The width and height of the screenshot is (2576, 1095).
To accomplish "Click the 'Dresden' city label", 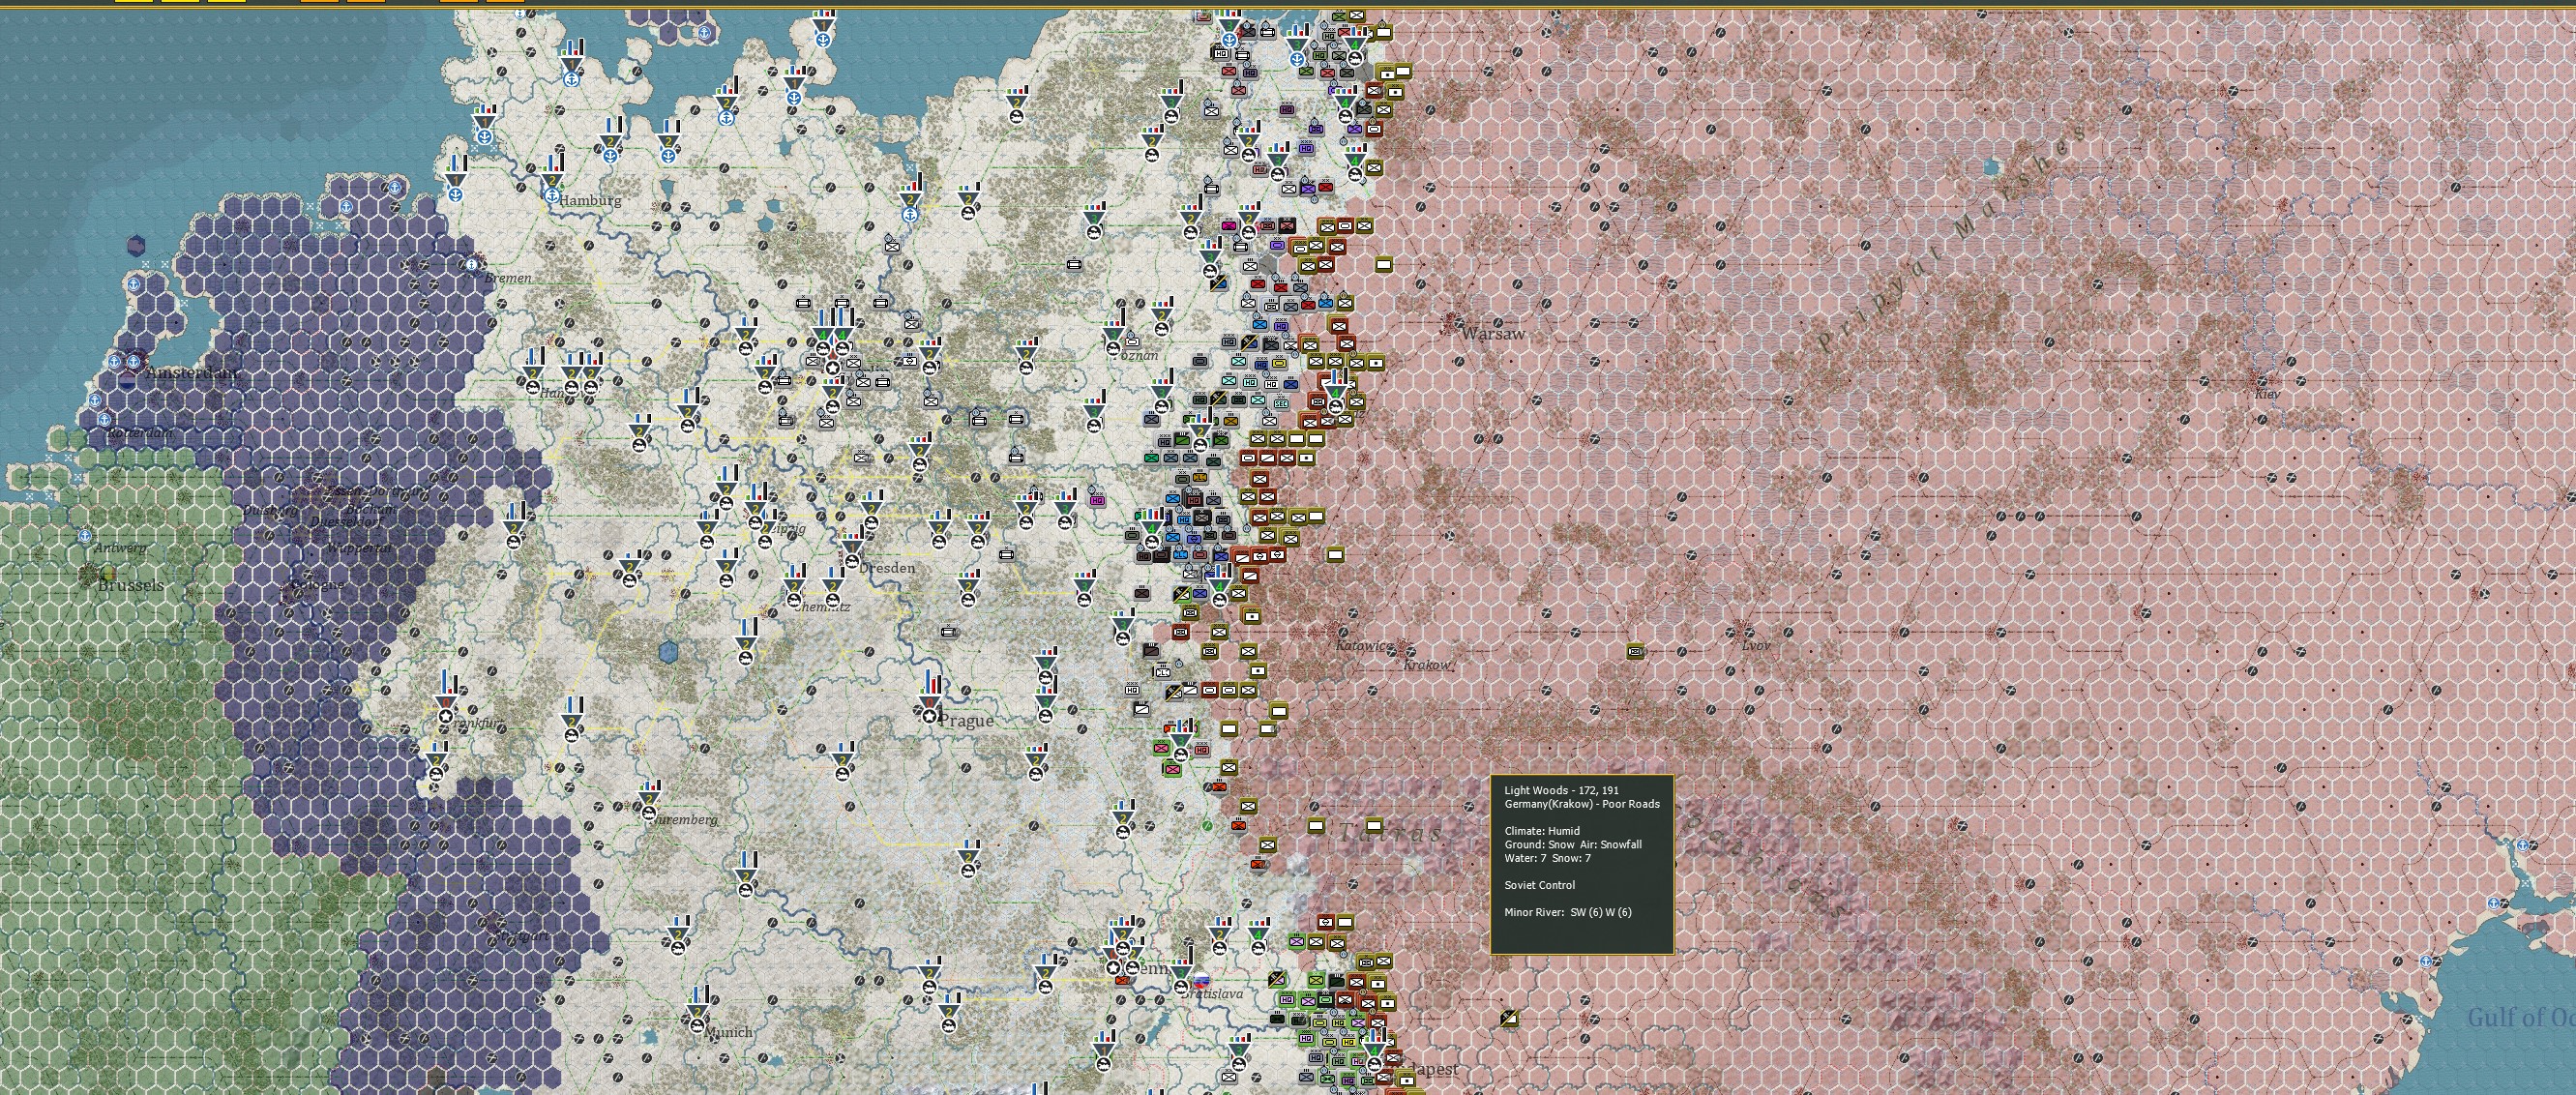I will point(887,568).
